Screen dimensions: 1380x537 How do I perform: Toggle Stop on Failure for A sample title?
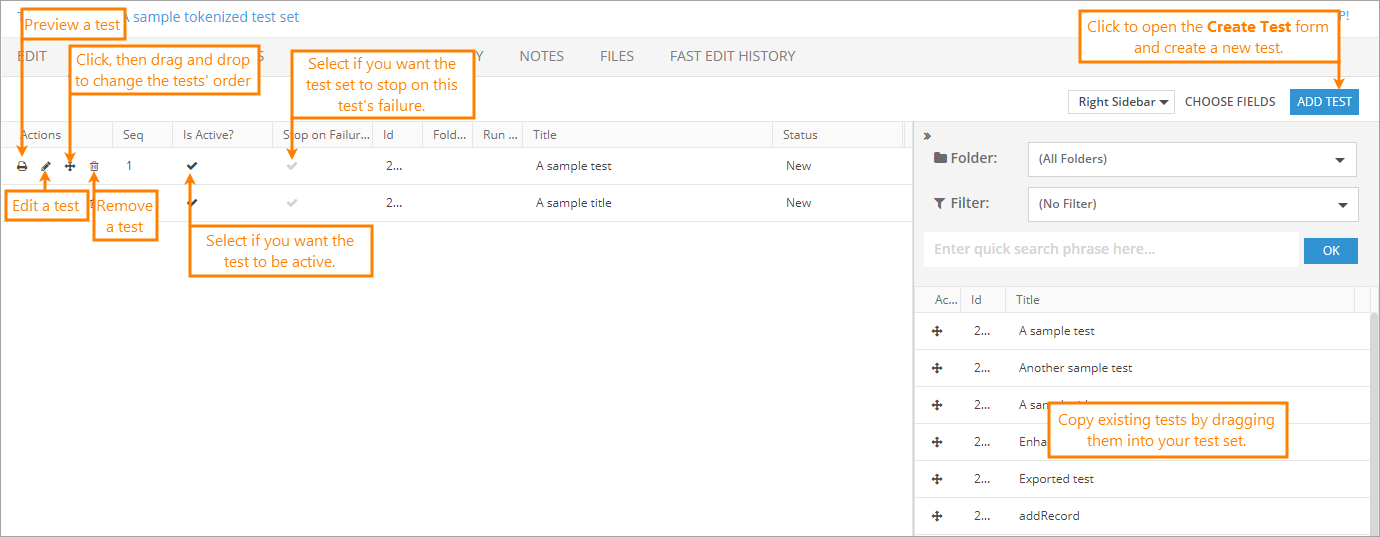(292, 203)
